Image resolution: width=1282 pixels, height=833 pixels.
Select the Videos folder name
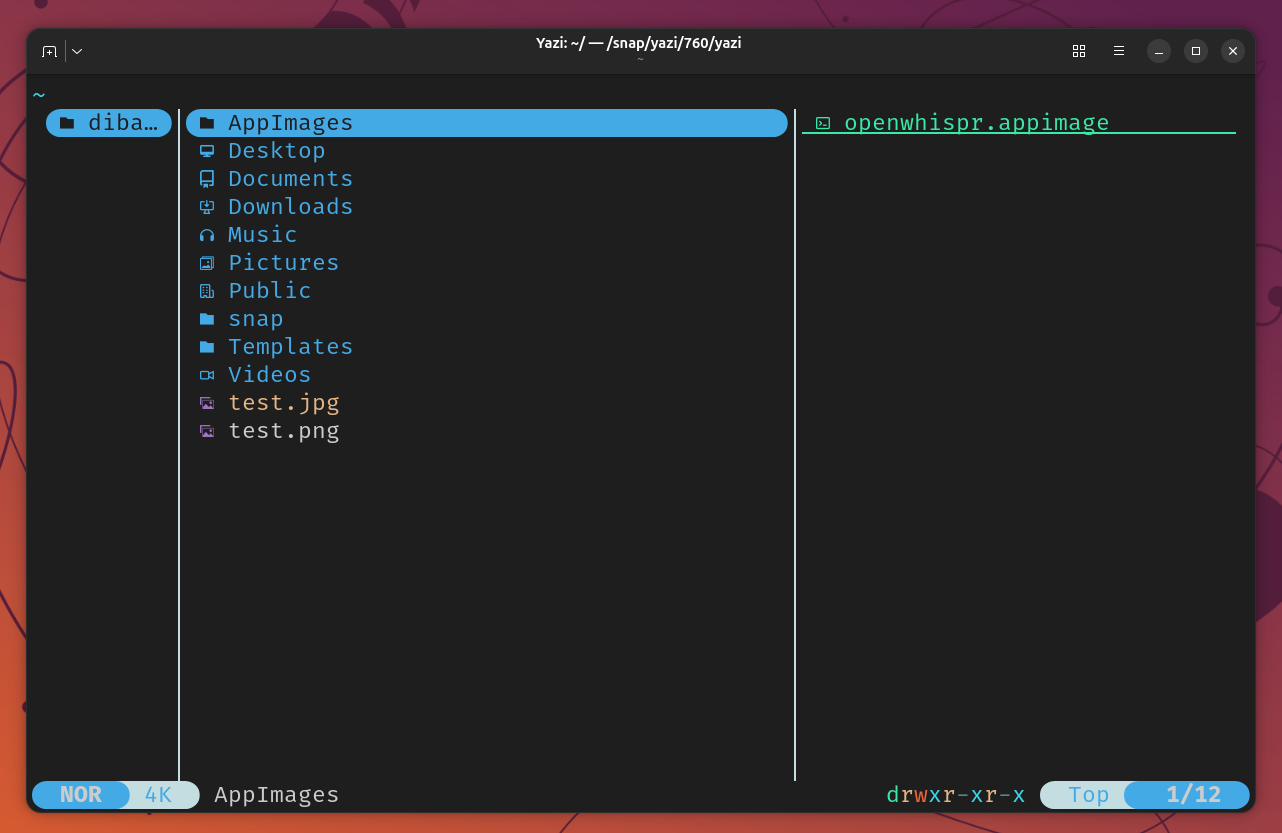pyautogui.click(x=270, y=375)
